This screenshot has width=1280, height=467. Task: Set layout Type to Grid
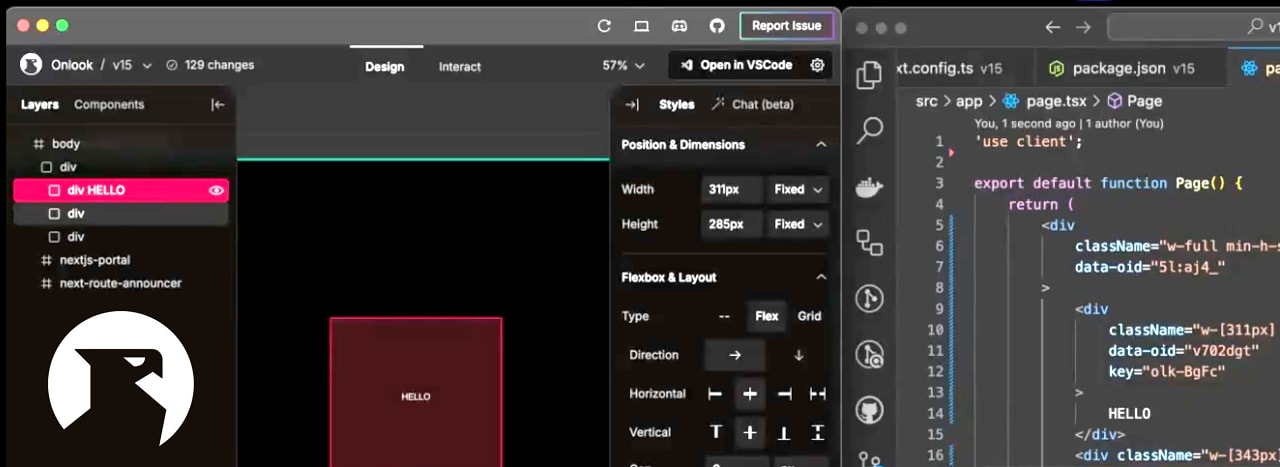coord(809,316)
